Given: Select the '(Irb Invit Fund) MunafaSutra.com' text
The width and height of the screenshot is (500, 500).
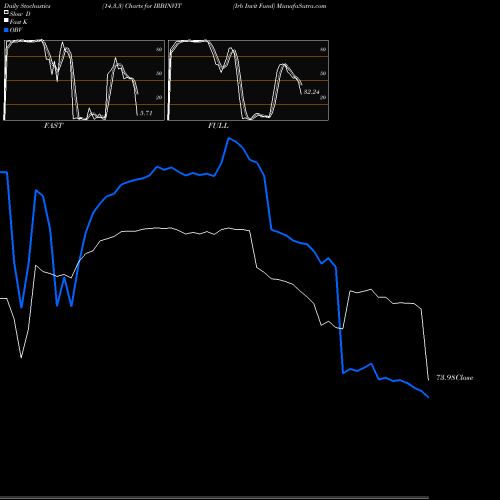Looking at the screenshot, I should coord(279,6).
